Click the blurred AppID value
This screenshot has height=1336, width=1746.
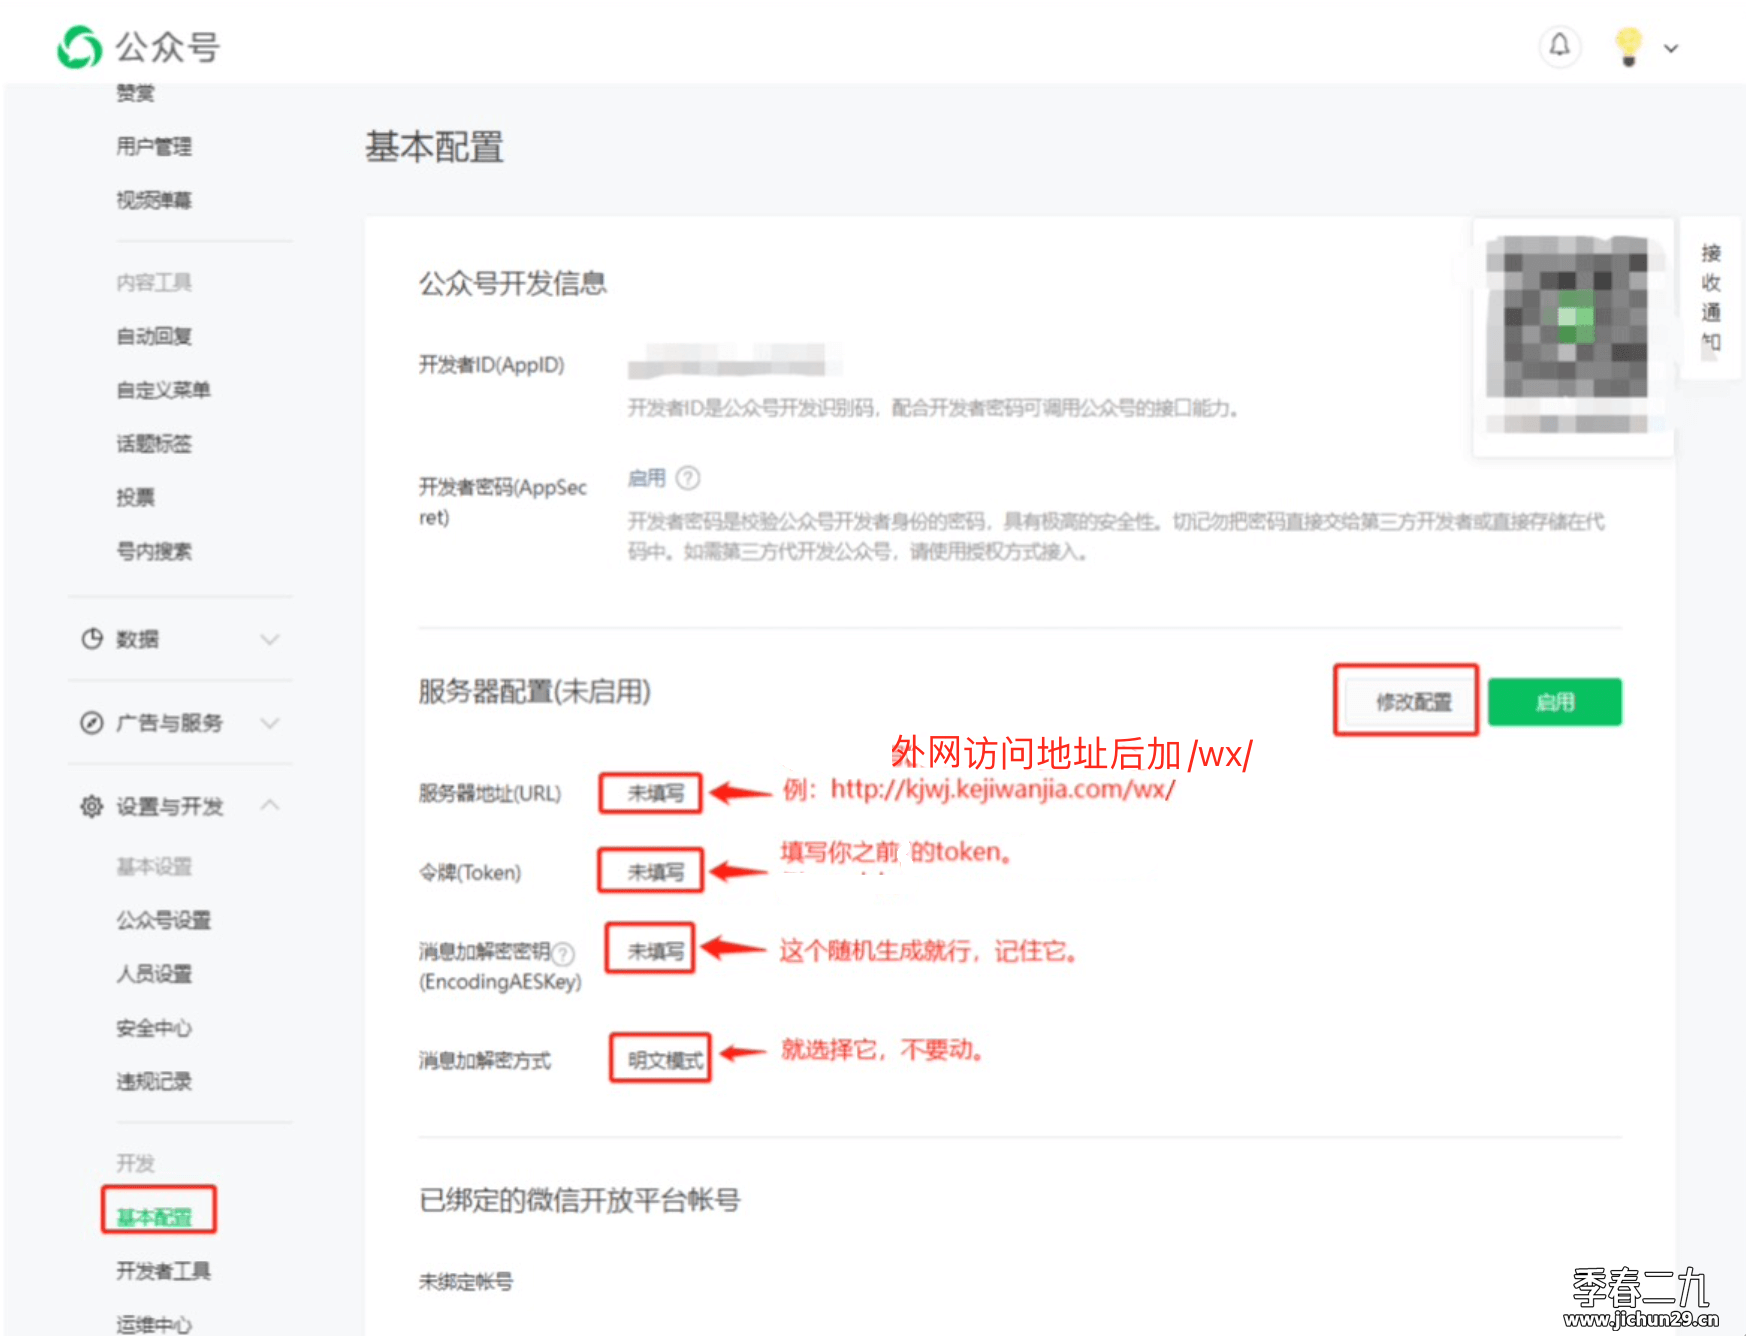click(x=735, y=361)
